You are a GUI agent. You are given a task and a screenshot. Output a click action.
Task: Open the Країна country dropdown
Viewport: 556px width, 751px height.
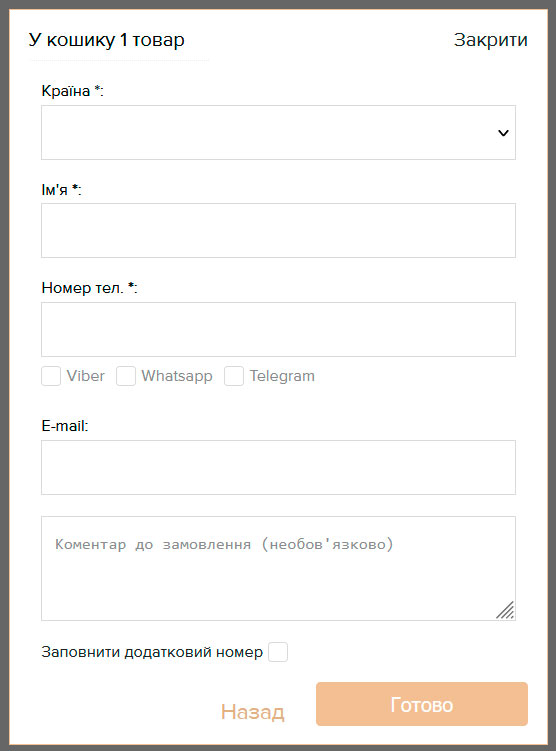coord(278,133)
